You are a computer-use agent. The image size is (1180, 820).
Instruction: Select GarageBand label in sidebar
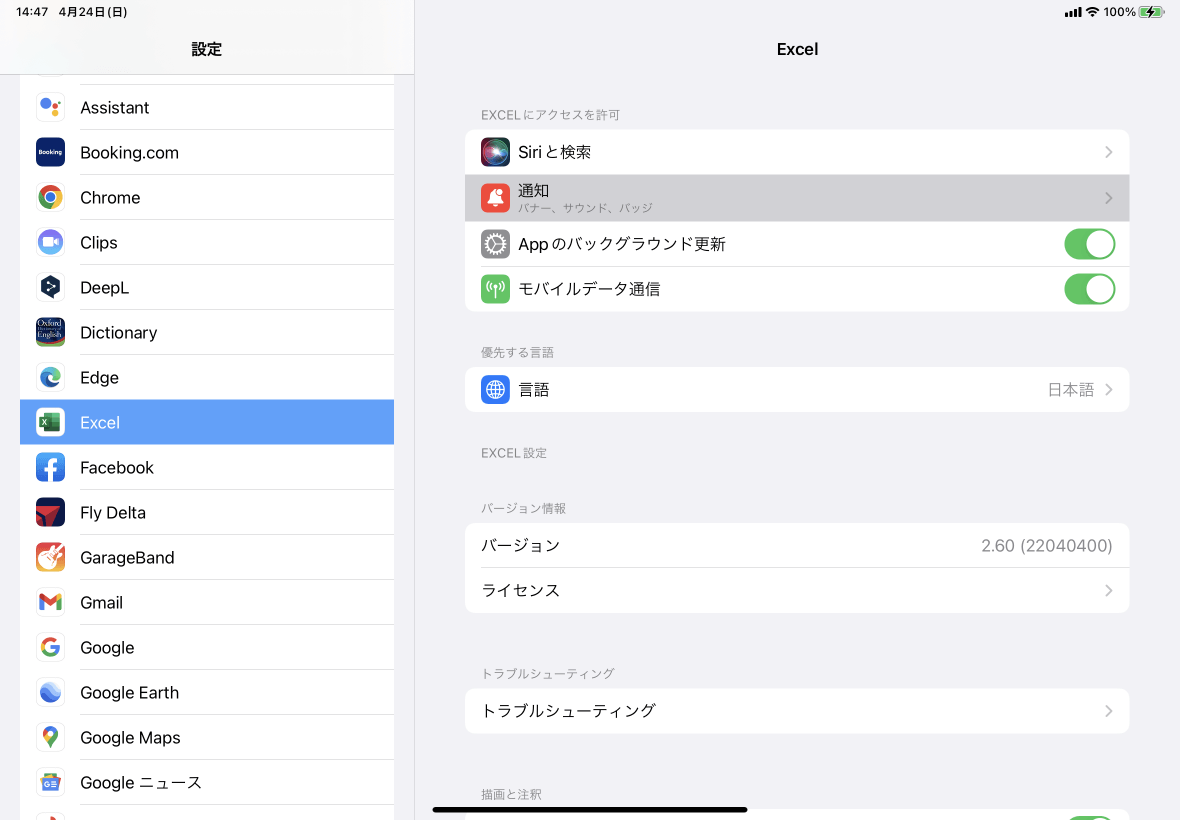pyautogui.click(x=127, y=557)
